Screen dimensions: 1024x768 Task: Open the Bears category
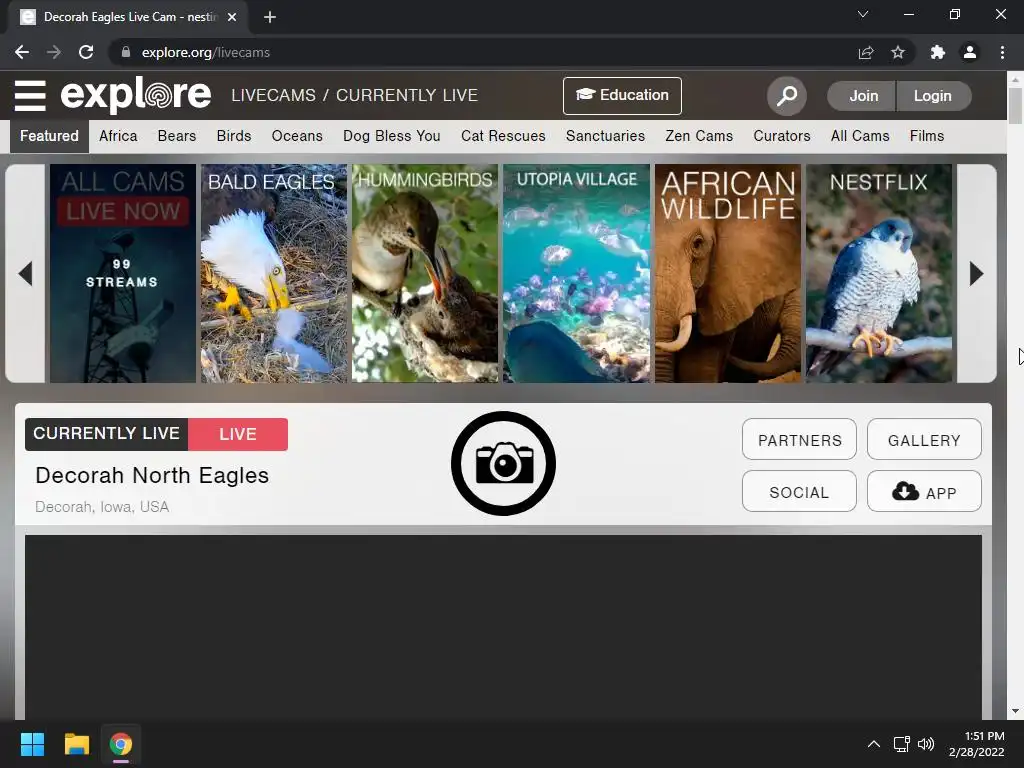click(176, 136)
